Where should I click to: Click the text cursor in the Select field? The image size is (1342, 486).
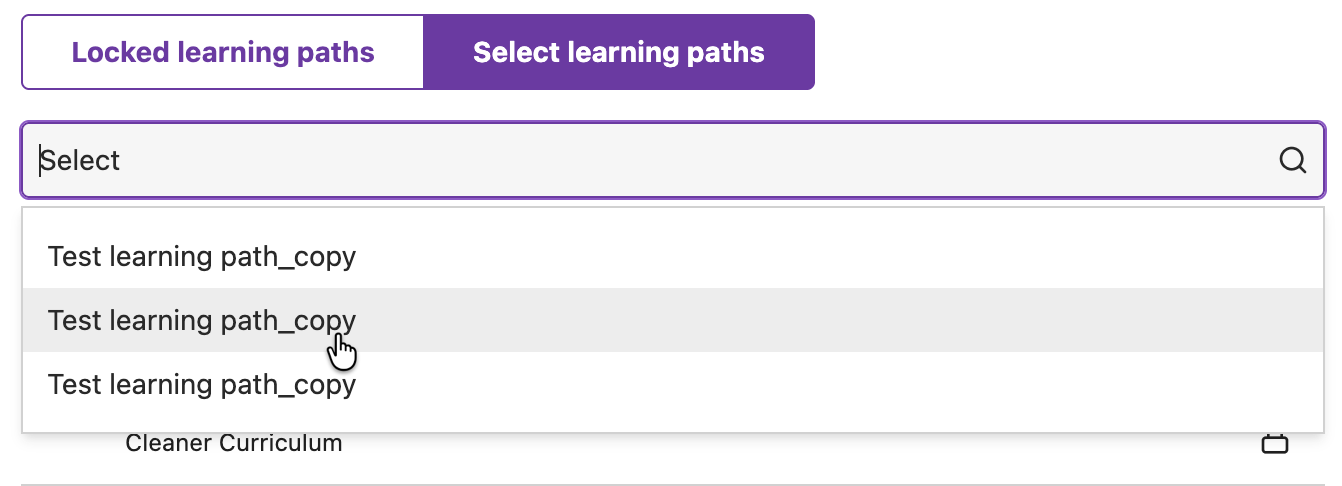coord(41,160)
